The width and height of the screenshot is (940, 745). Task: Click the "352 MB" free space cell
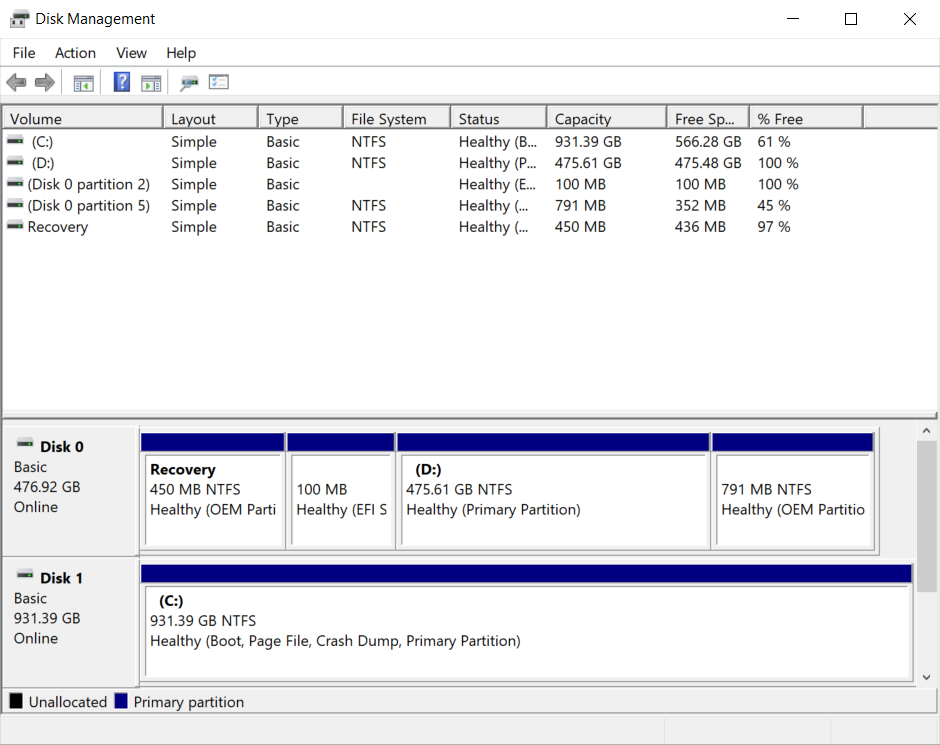[700, 206]
